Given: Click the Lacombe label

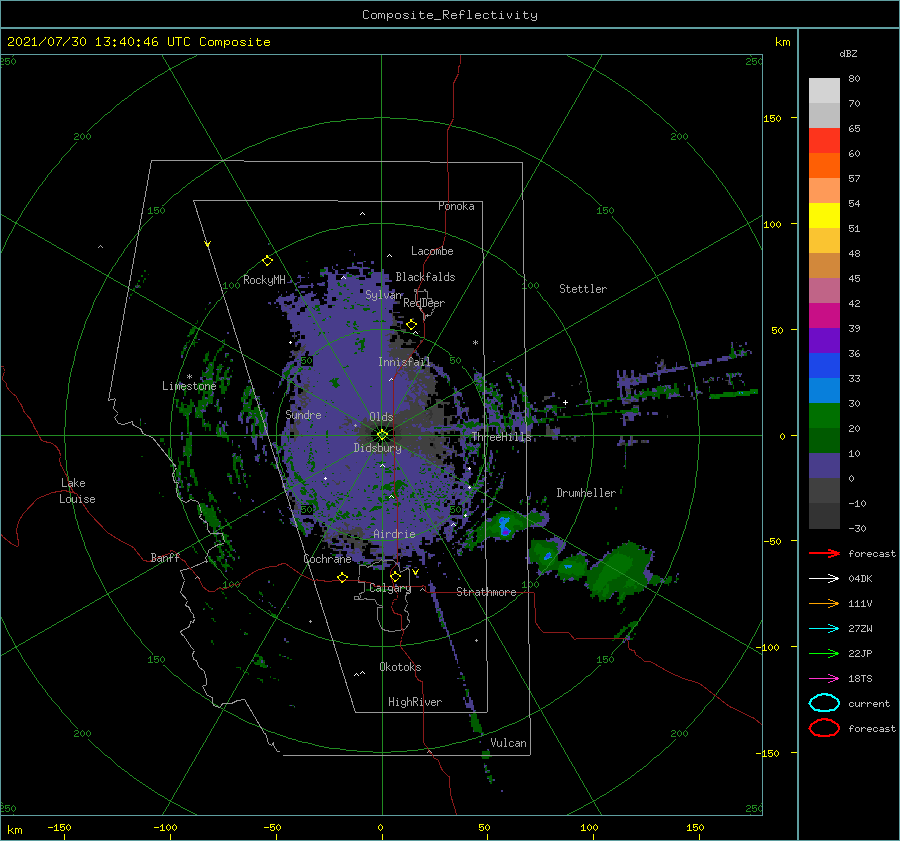Looking at the screenshot, I should (x=432, y=251).
